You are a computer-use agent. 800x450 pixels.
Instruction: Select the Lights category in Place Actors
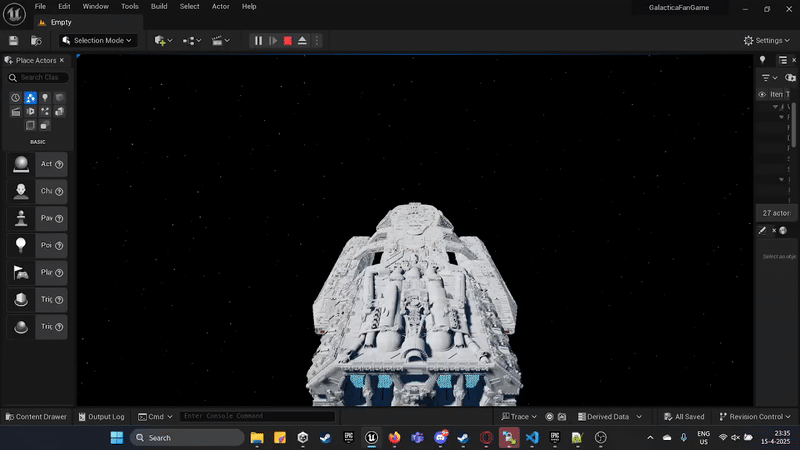[x=45, y=97]
